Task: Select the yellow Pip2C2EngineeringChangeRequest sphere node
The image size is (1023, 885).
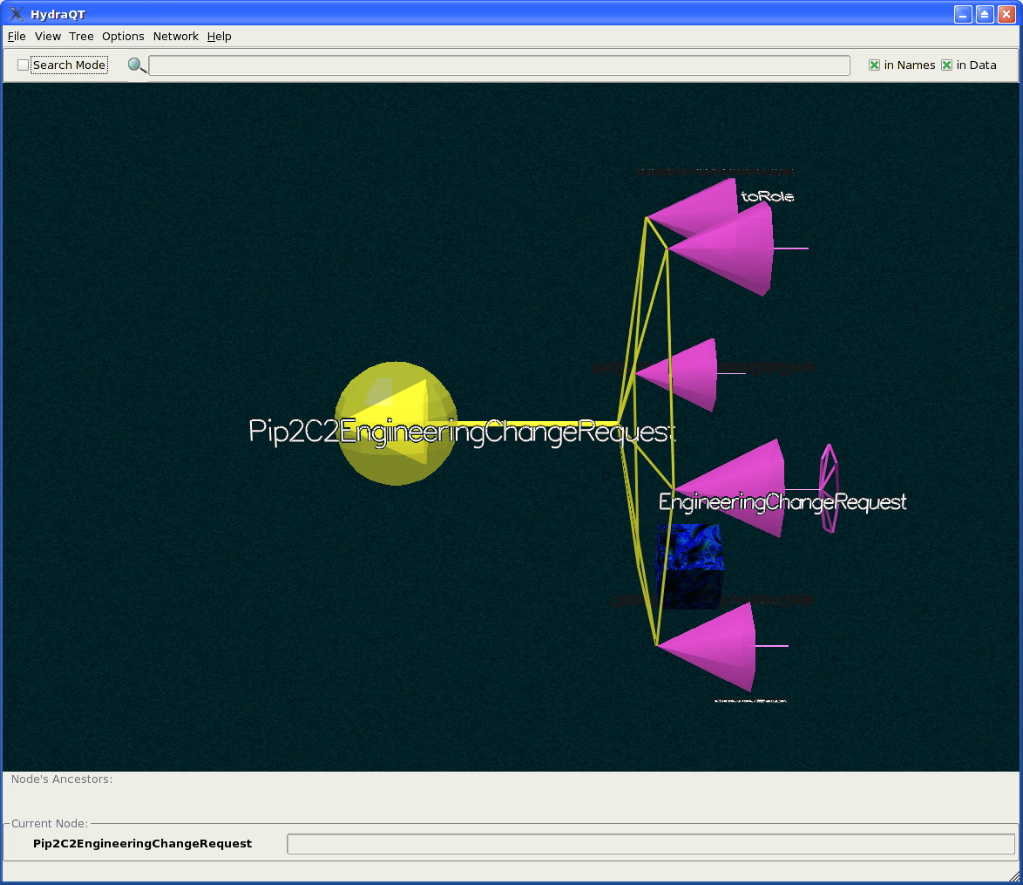Action: [x=395, y=423]
